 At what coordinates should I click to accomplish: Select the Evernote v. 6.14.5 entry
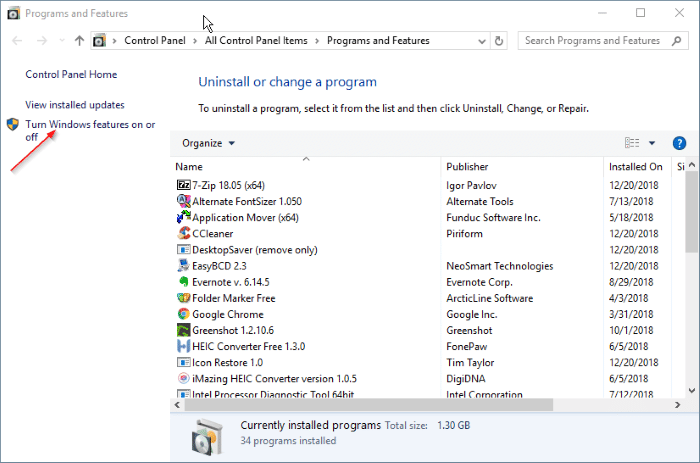click(230, 282)
